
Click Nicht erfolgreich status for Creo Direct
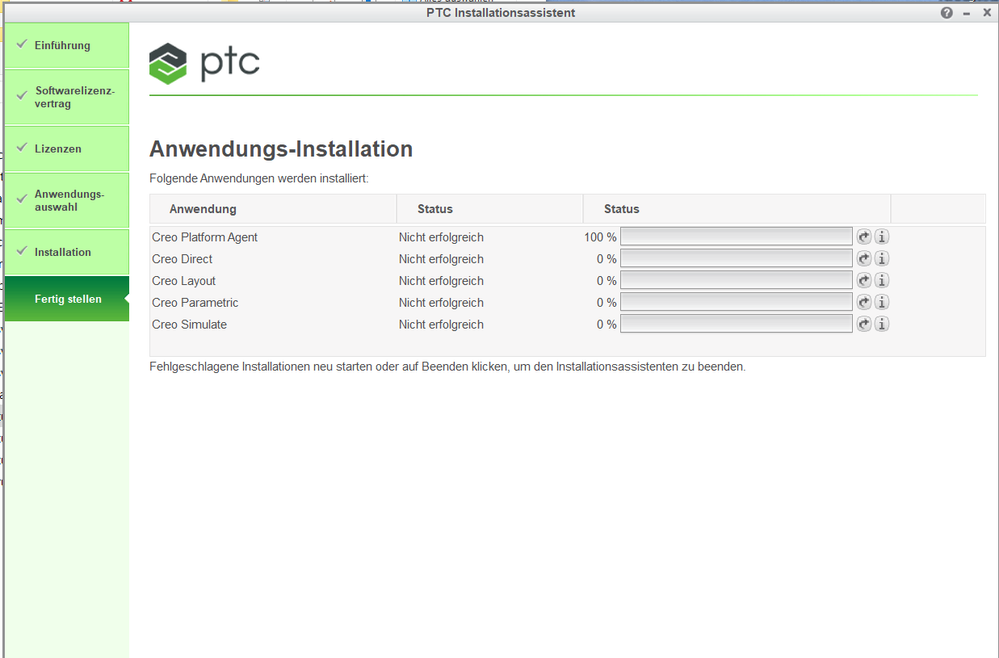[x=441, y=259]
